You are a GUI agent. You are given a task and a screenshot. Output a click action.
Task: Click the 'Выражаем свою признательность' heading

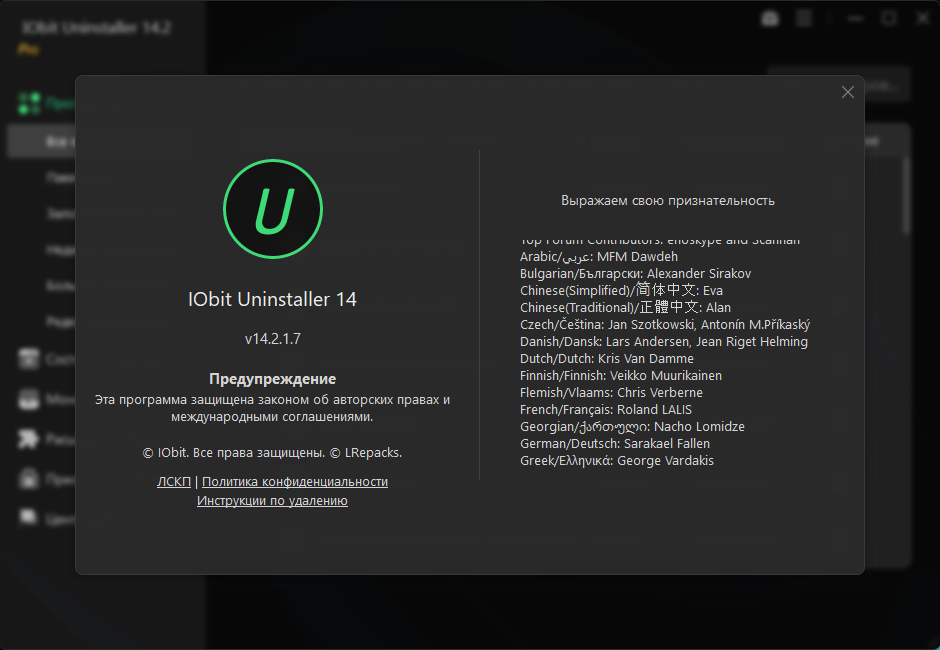click(668, 201)
